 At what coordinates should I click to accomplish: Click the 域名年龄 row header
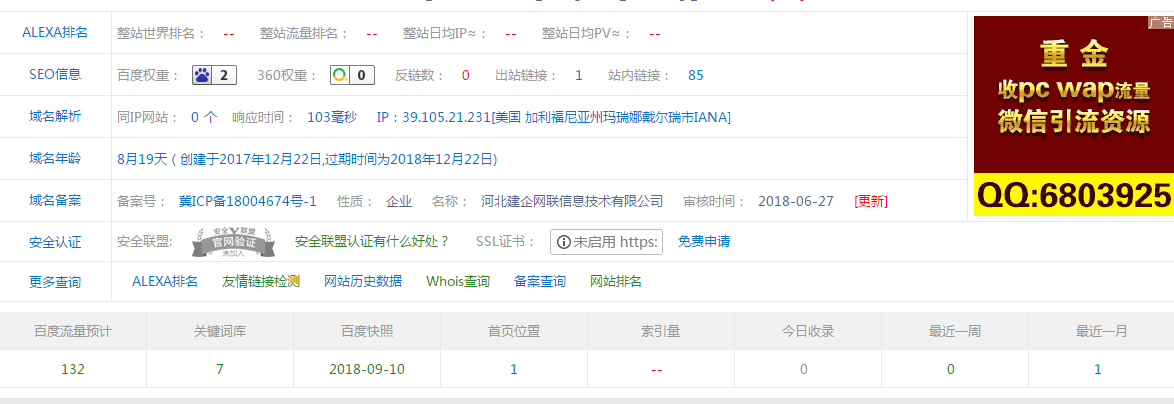coord(55,158)
